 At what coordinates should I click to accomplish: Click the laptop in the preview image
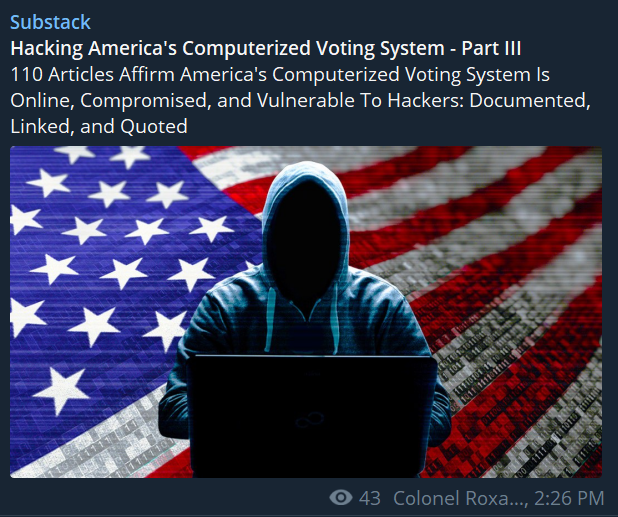coord(311,416)
